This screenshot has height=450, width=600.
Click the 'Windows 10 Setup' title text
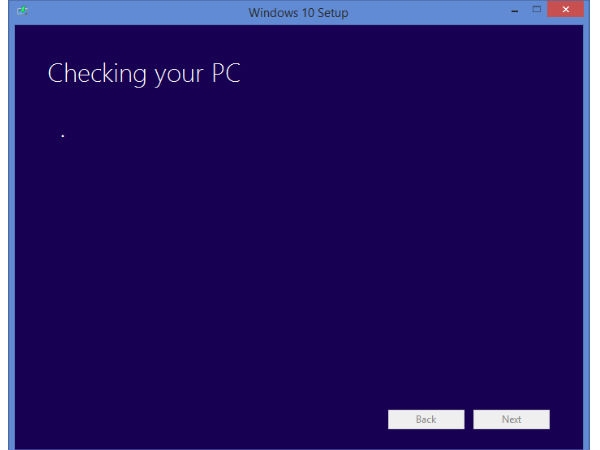click(x=298, y=13)
